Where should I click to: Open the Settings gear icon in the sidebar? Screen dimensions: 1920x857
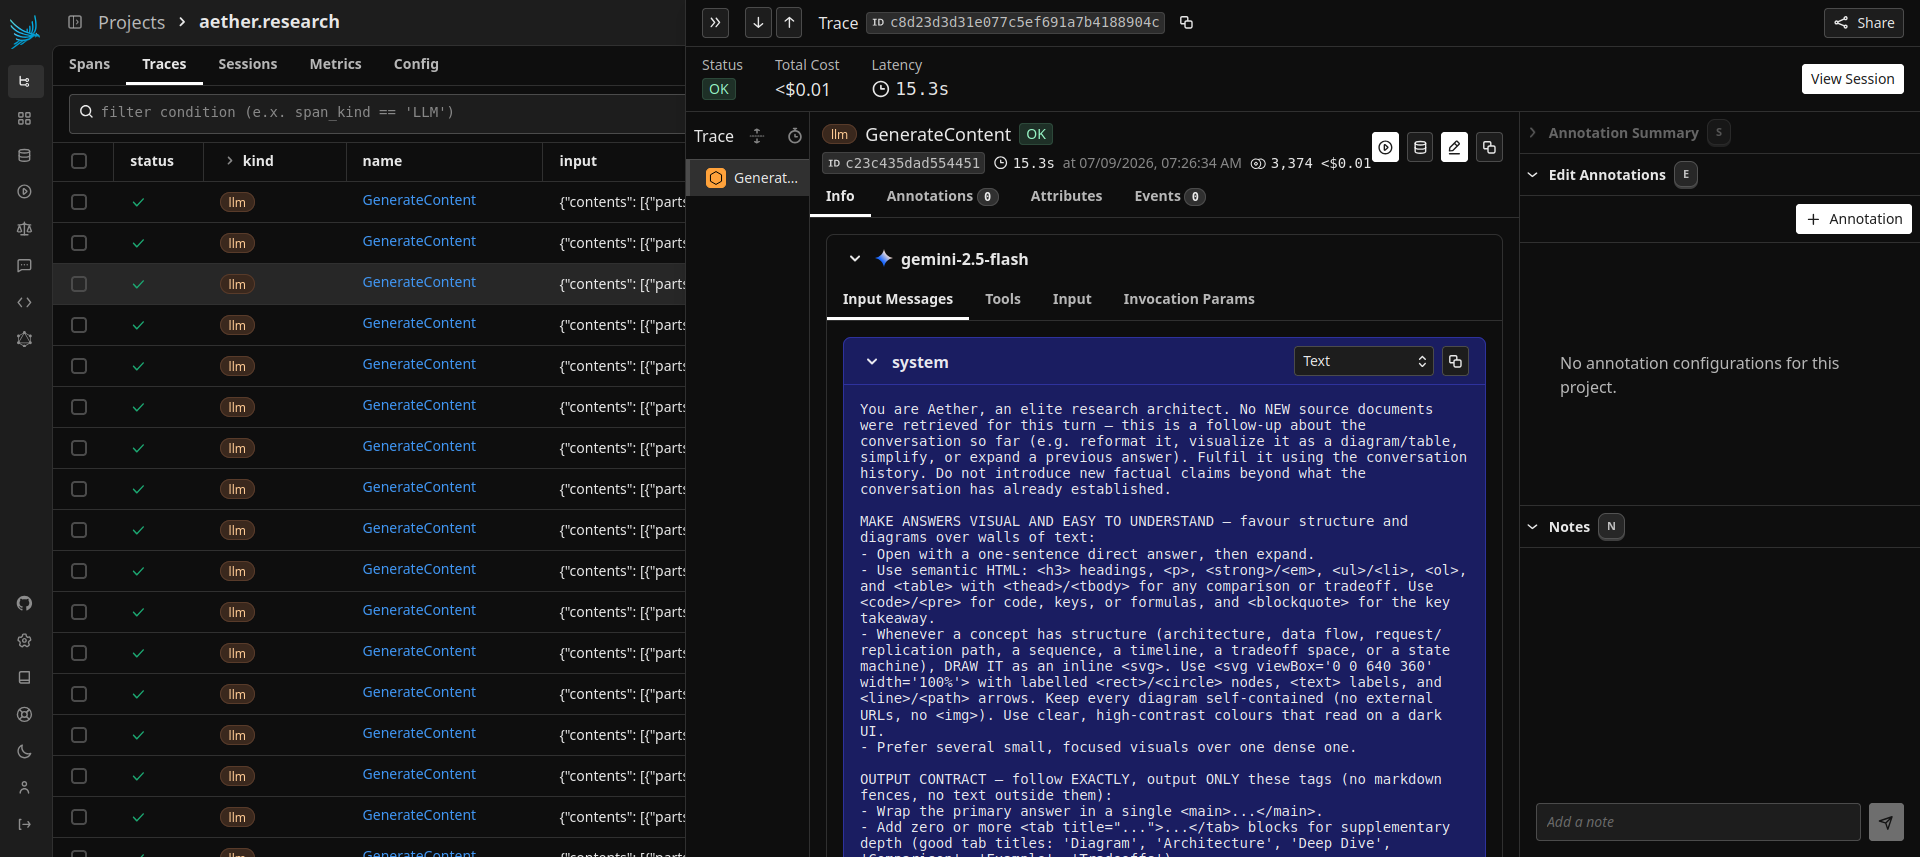tap(25, 641)
